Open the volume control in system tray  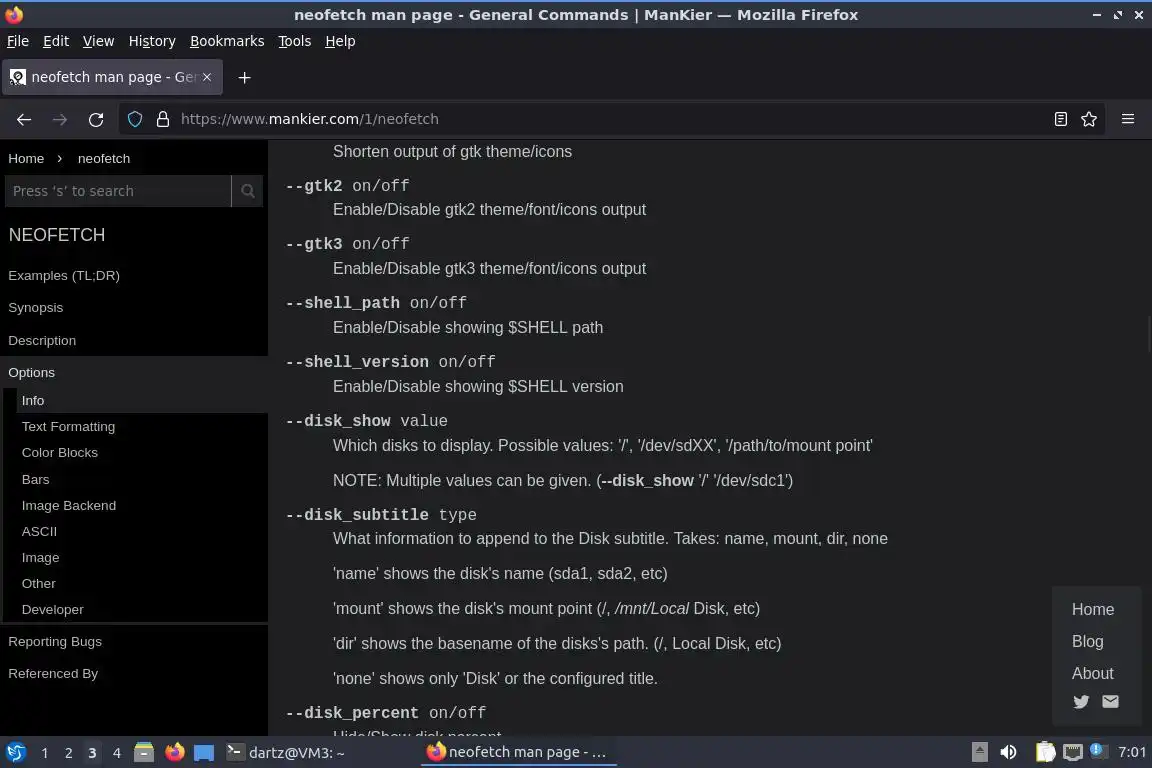(x=1008, y=752)
